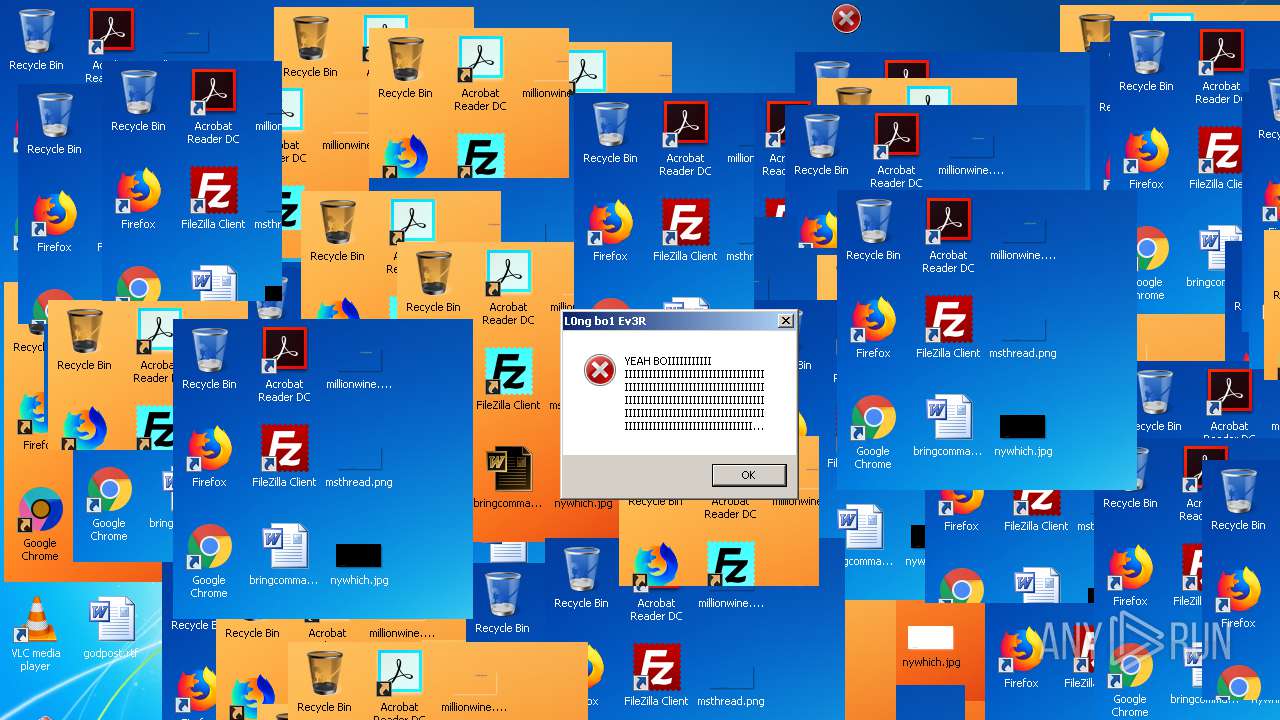Screen dimensions: 1280x720
Task: Click the L0ng bo1 Ev3R title bar text
Action: pyautogui.click(x=605, y=321)
